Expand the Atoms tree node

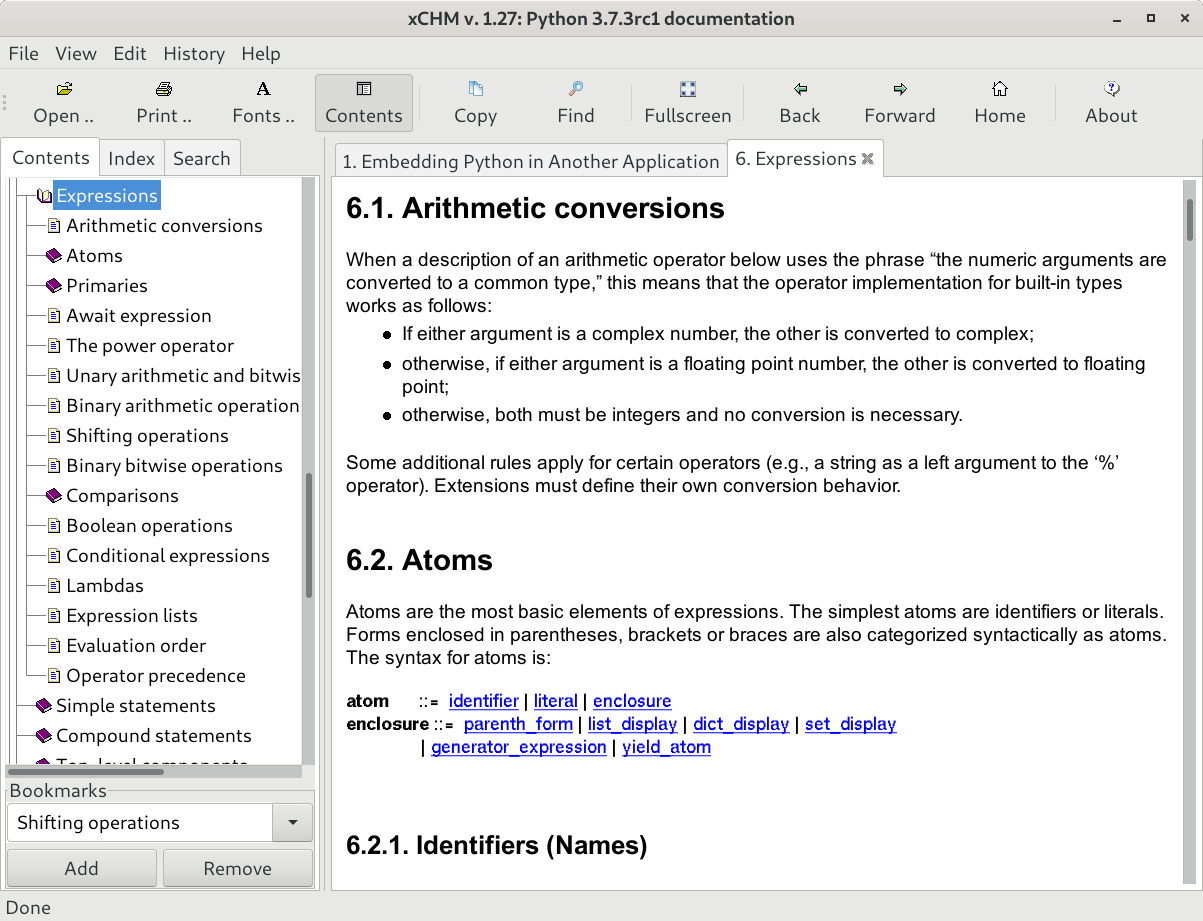[54, 256]
